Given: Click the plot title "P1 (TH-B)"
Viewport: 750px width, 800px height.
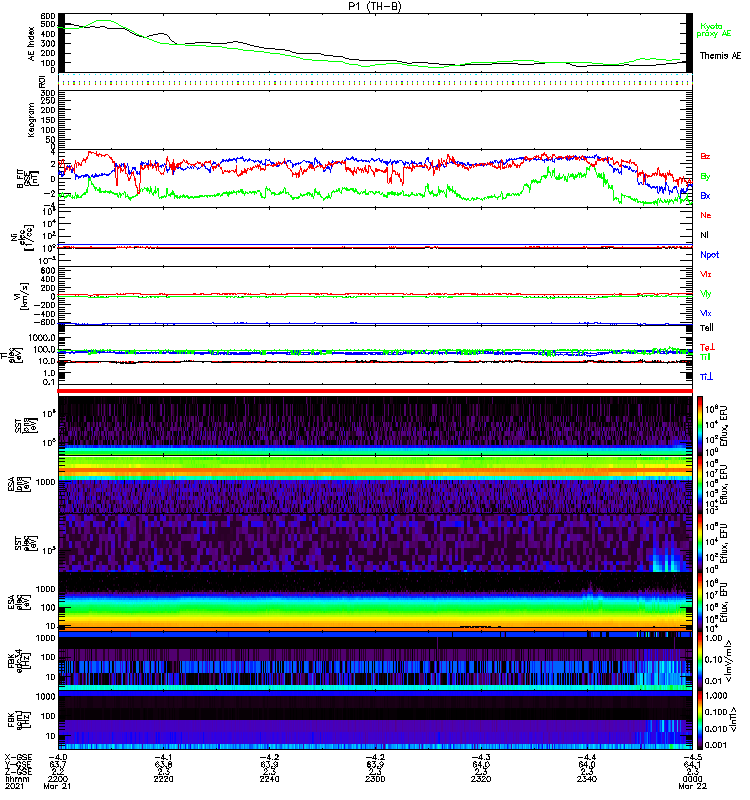Looking at the screenshot, I should (x=374, y=6).
